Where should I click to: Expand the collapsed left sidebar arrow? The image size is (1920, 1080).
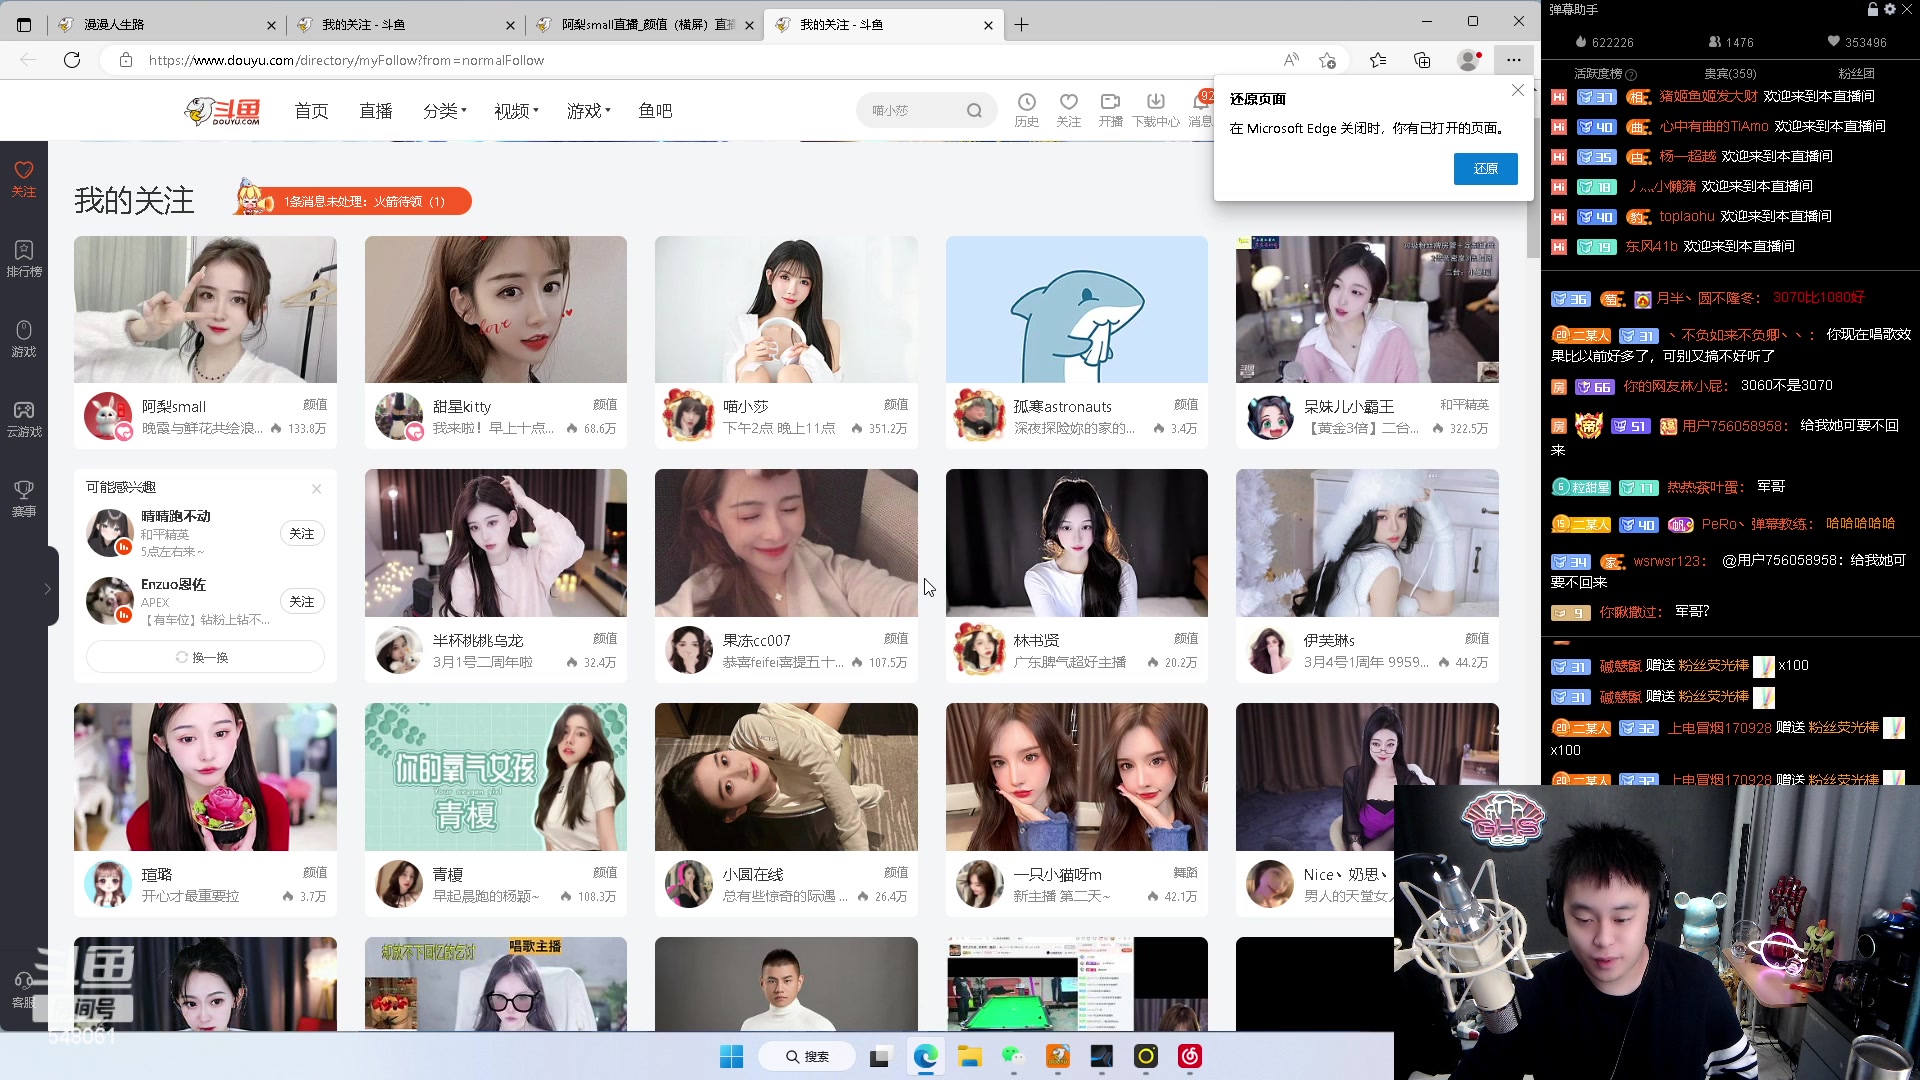pos(47,588)
